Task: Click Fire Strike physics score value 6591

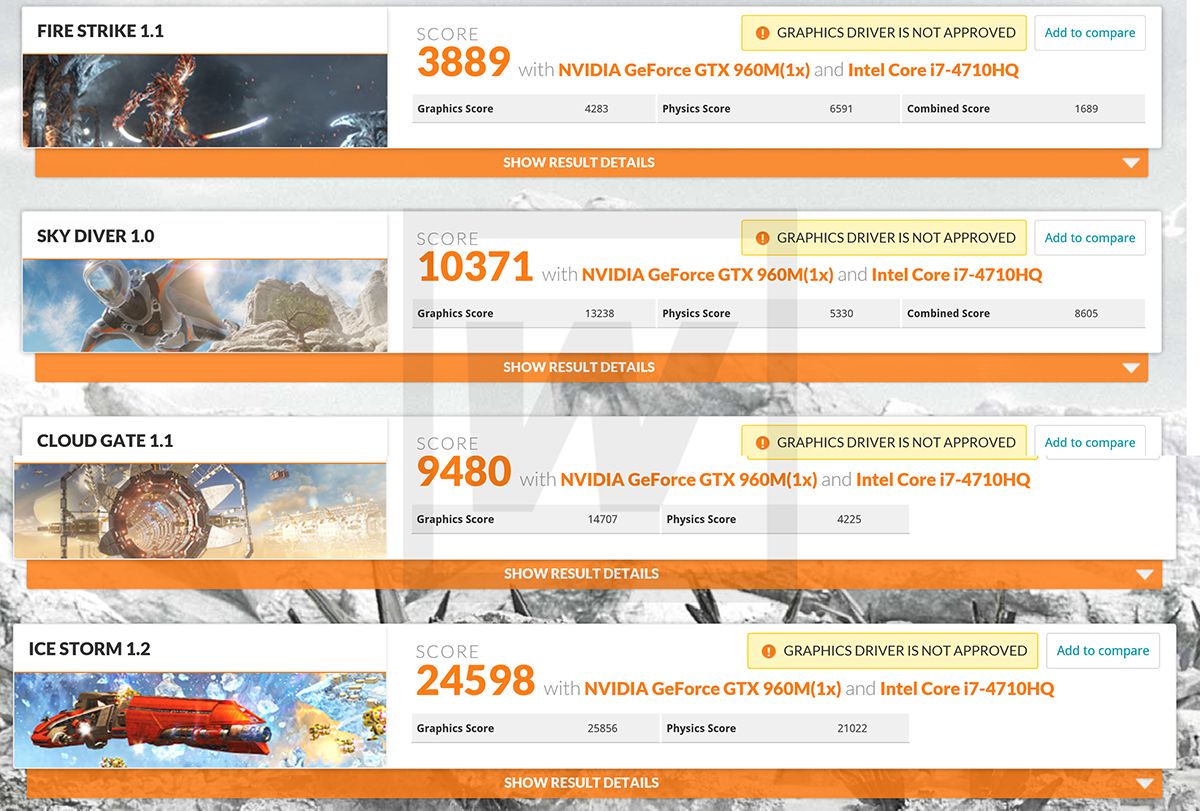Action: pyautogui.click(x=841, y=109)
